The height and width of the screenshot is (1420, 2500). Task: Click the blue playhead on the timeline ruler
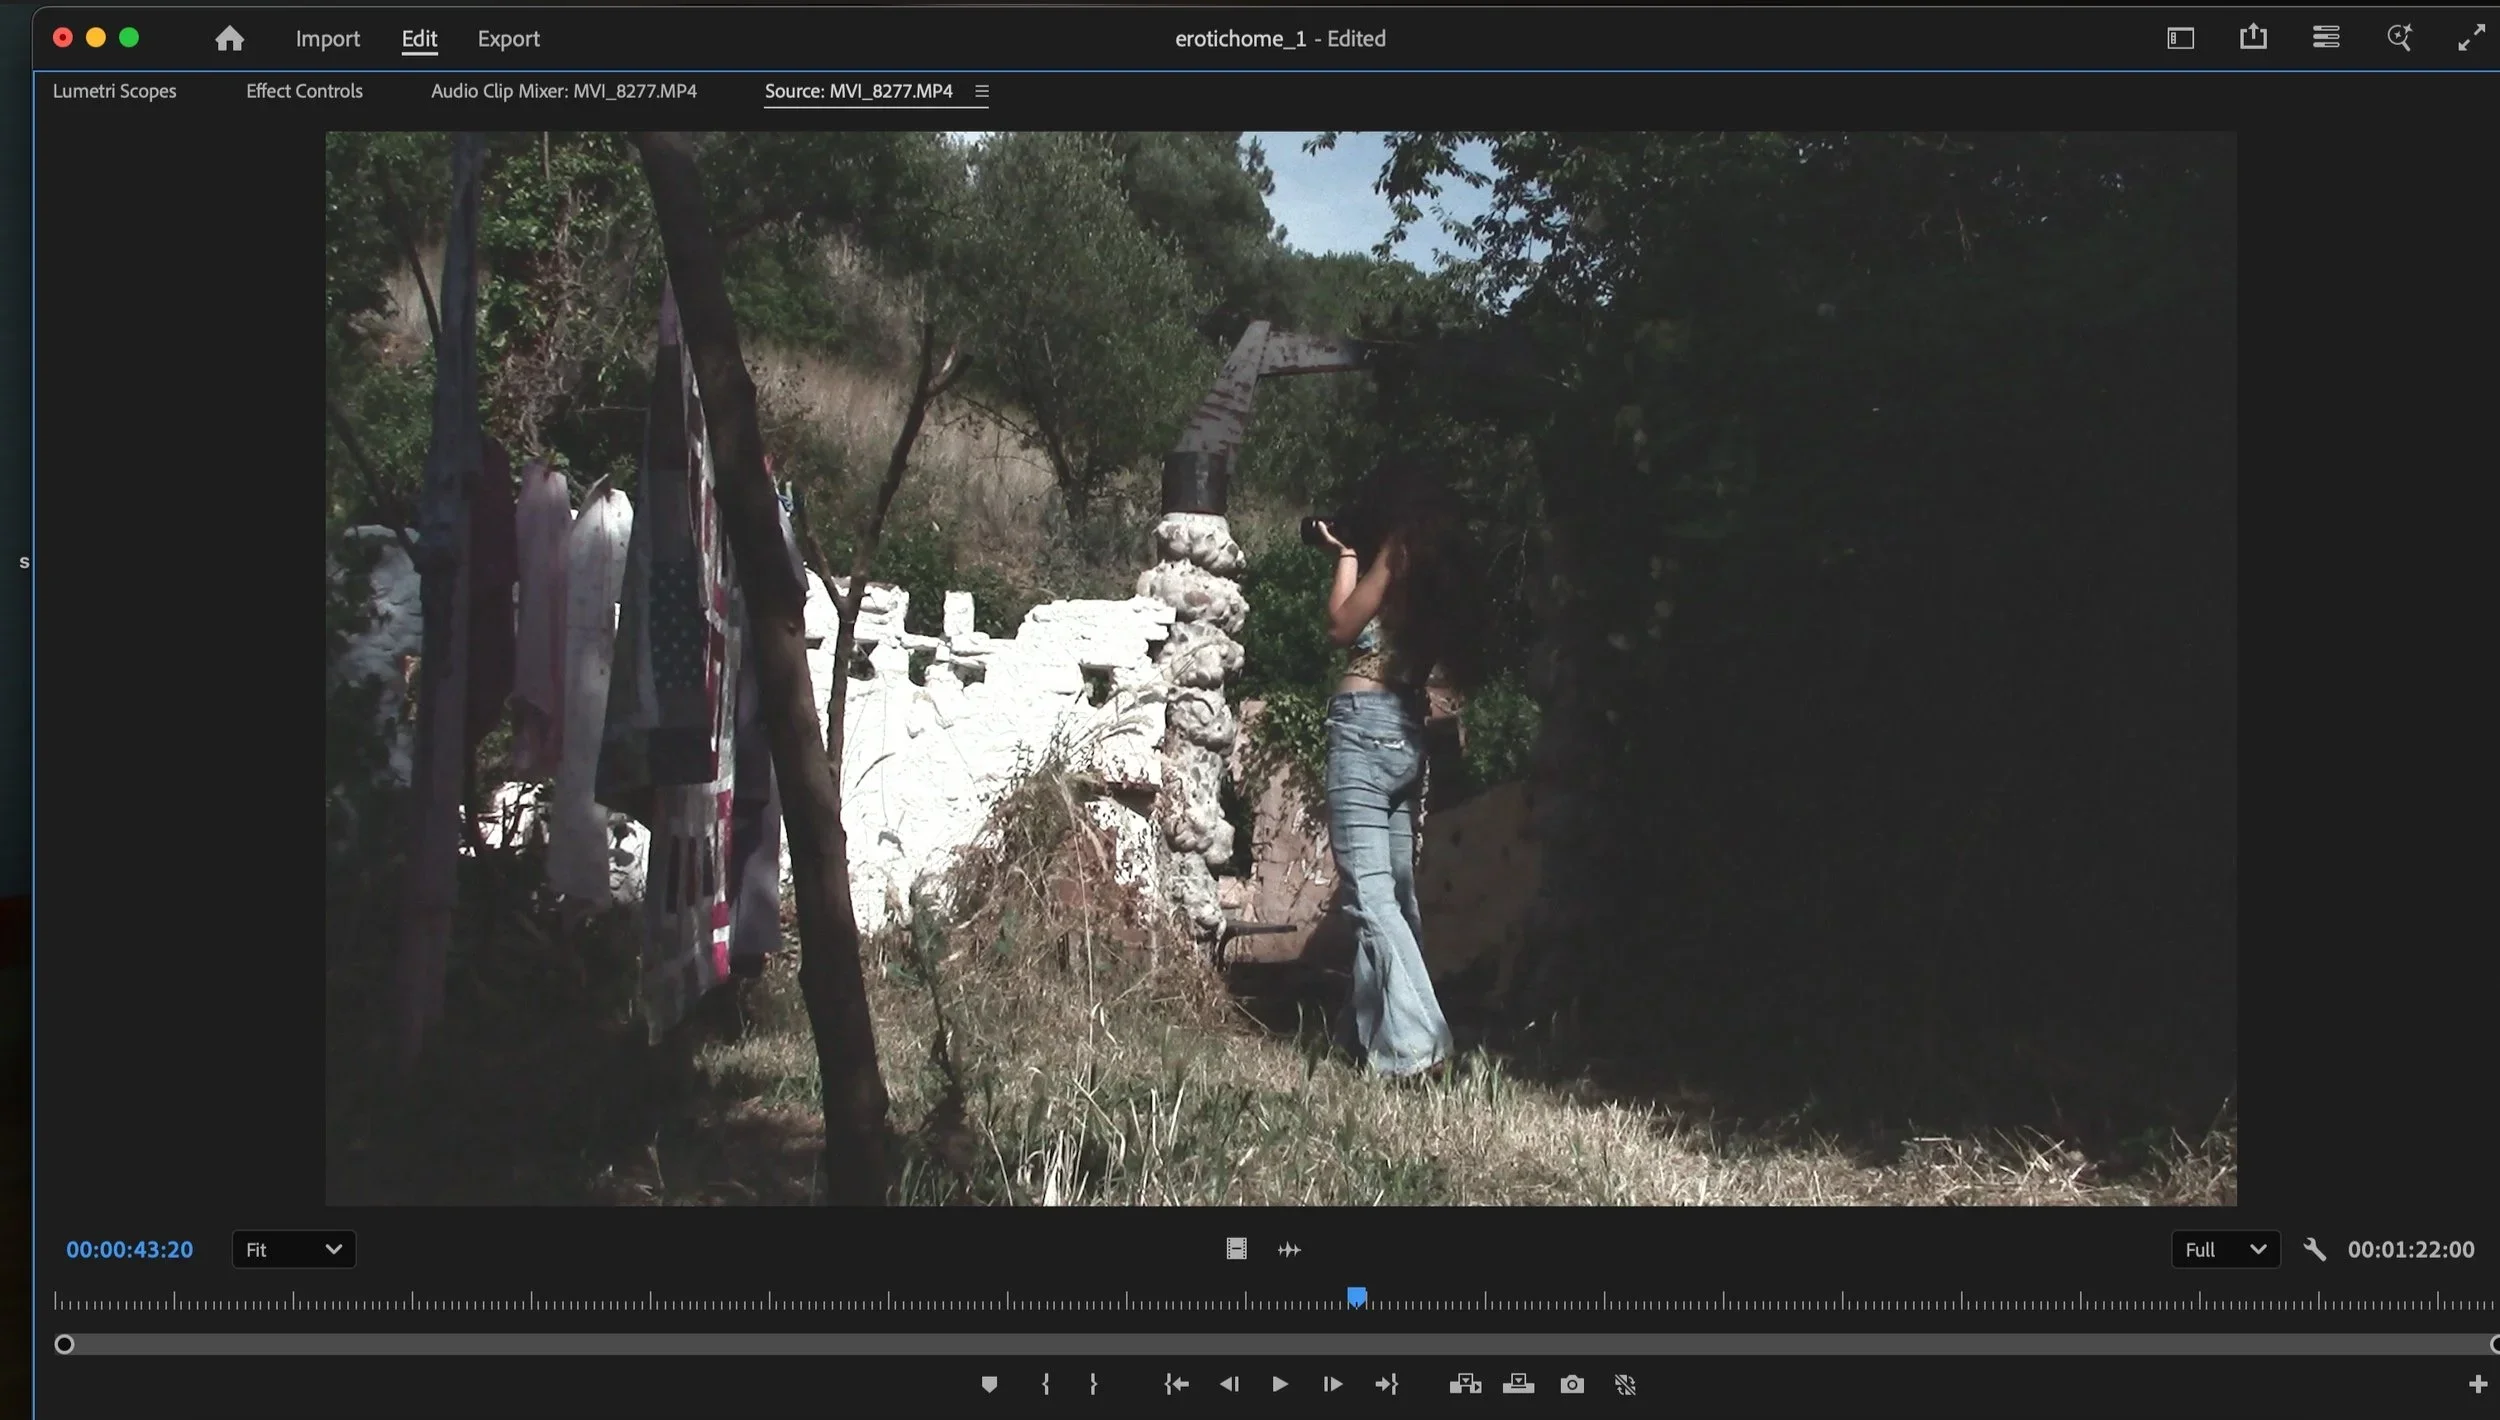coord(1357,1296)
